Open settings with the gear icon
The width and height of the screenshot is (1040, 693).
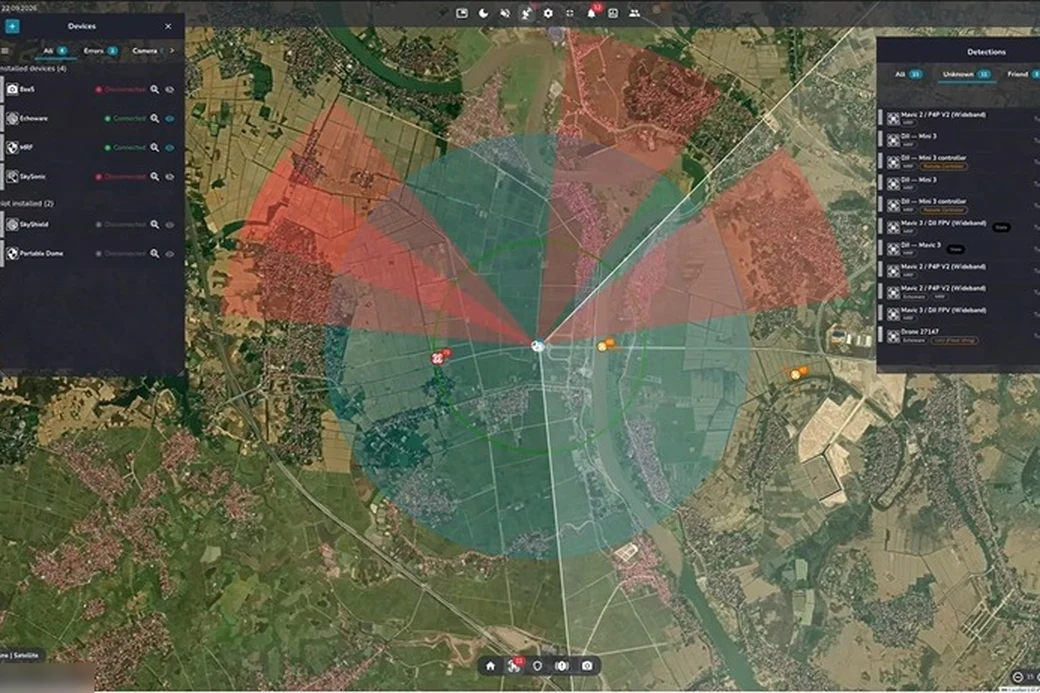(x=548, y=13)
